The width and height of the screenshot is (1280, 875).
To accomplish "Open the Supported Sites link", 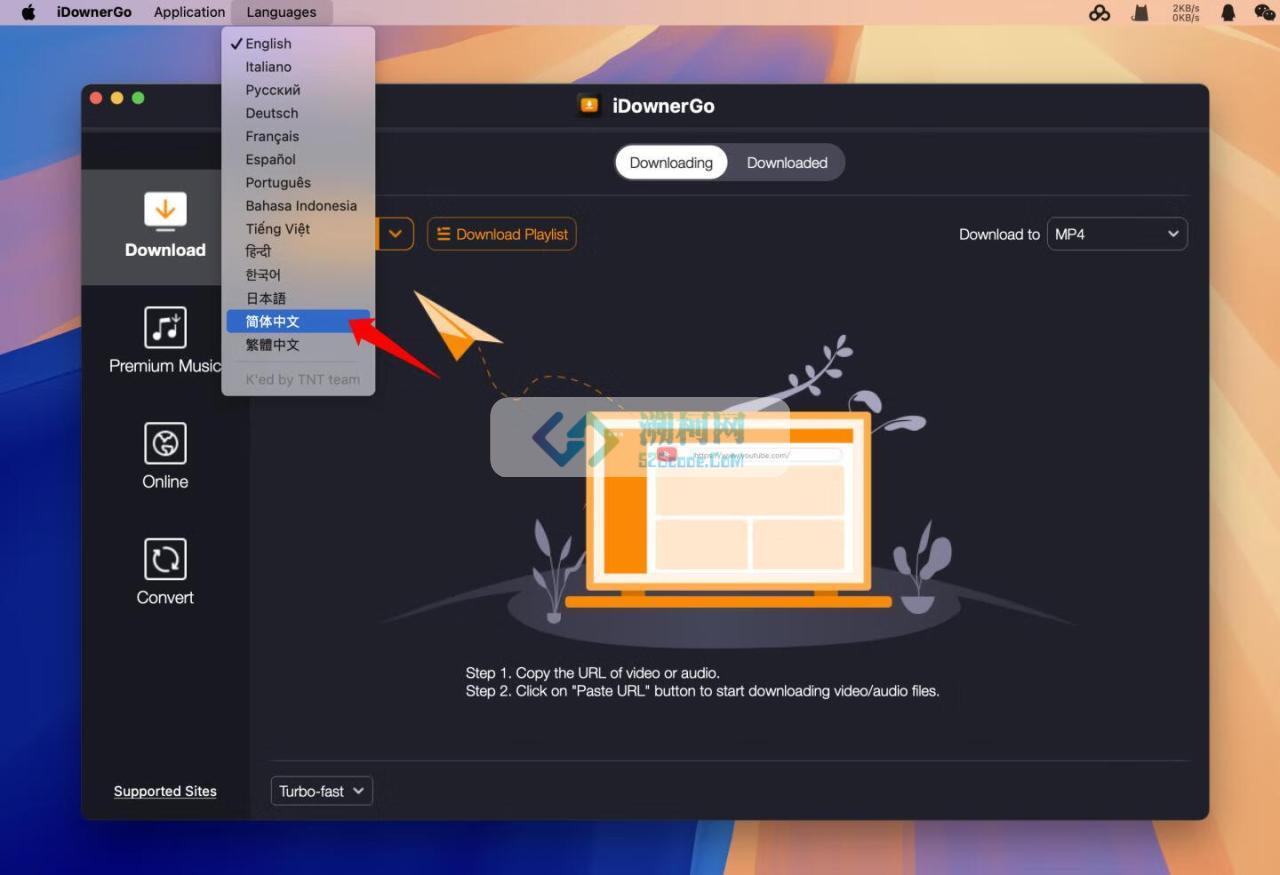I will (165, 791).
